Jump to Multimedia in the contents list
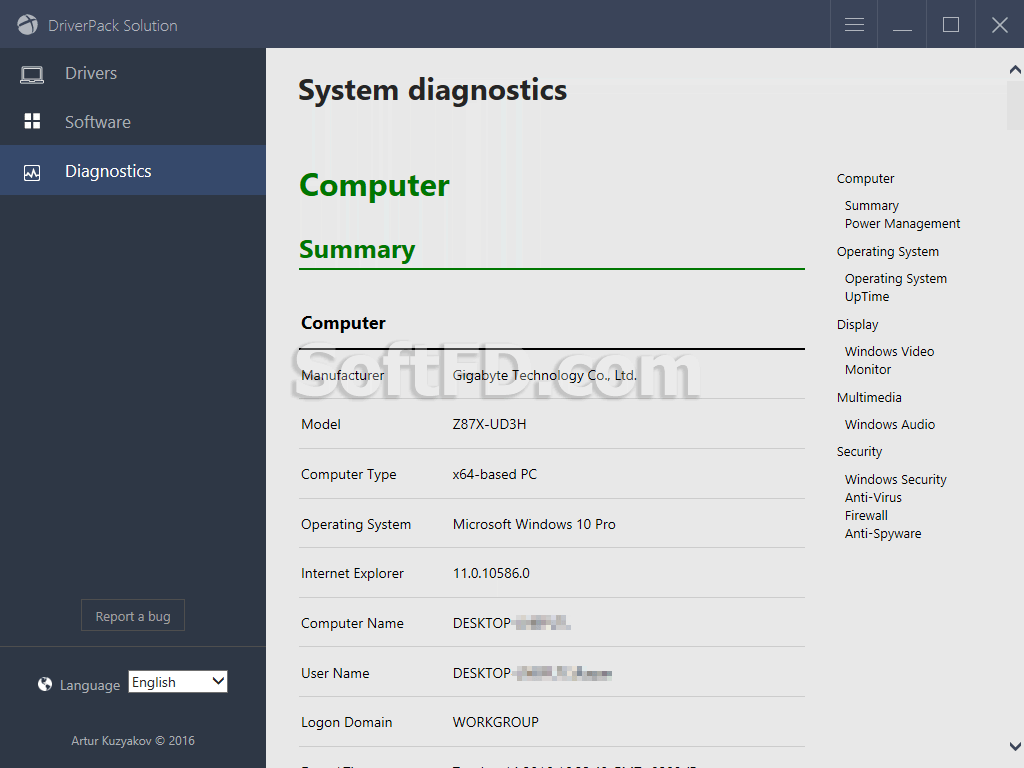The height and width of the screenshot is (768, 1024). [869, 398]
